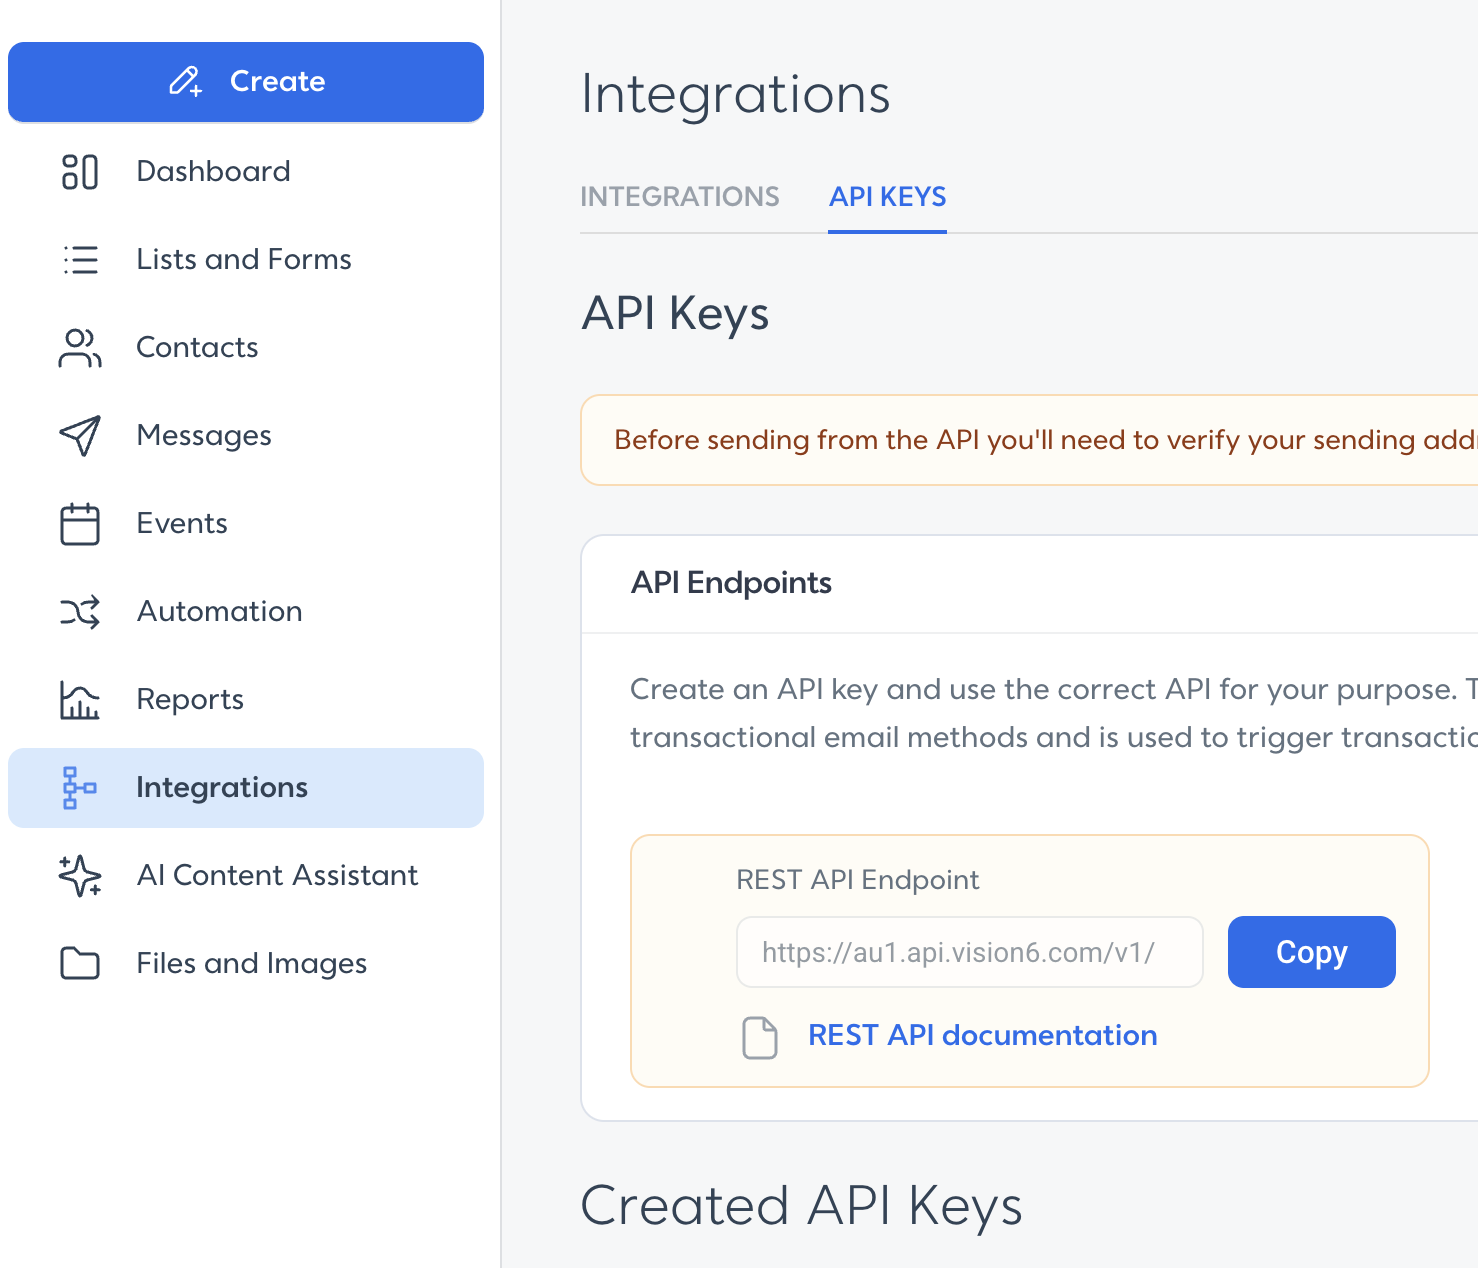1478x1268 pixels.
Task: Click the Files and Images folder icon
Action: point(80,963)
